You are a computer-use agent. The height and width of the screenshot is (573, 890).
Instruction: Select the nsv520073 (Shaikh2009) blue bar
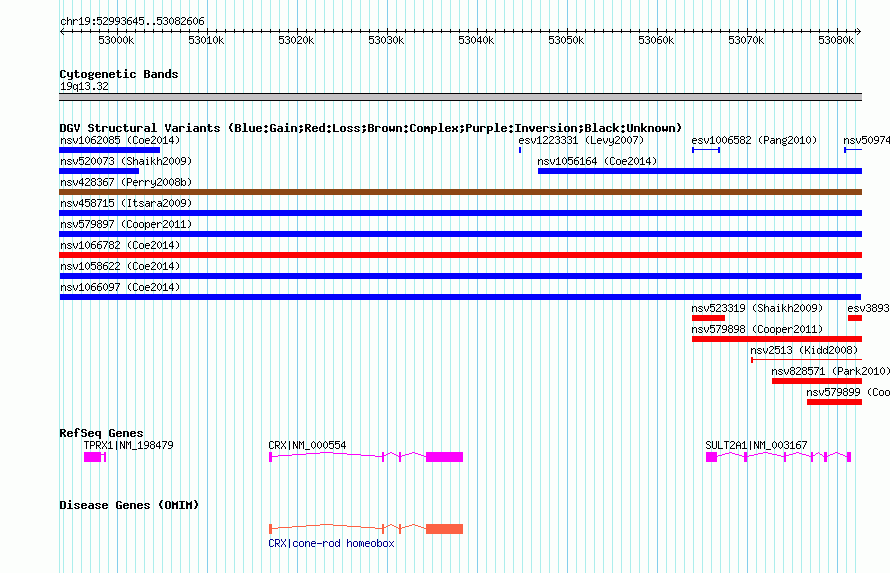99,171
